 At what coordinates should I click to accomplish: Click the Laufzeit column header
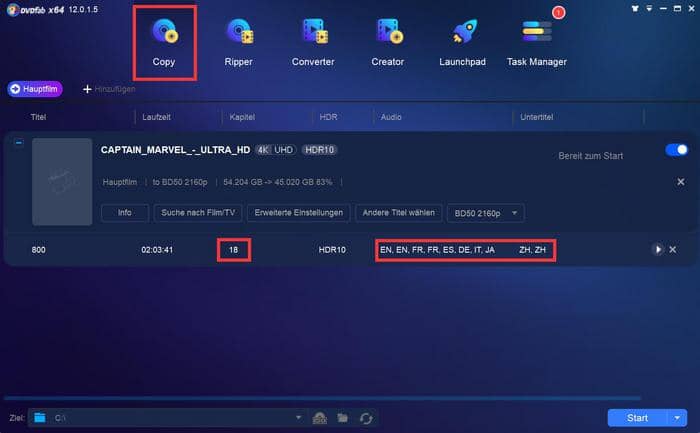click(156, 117)
